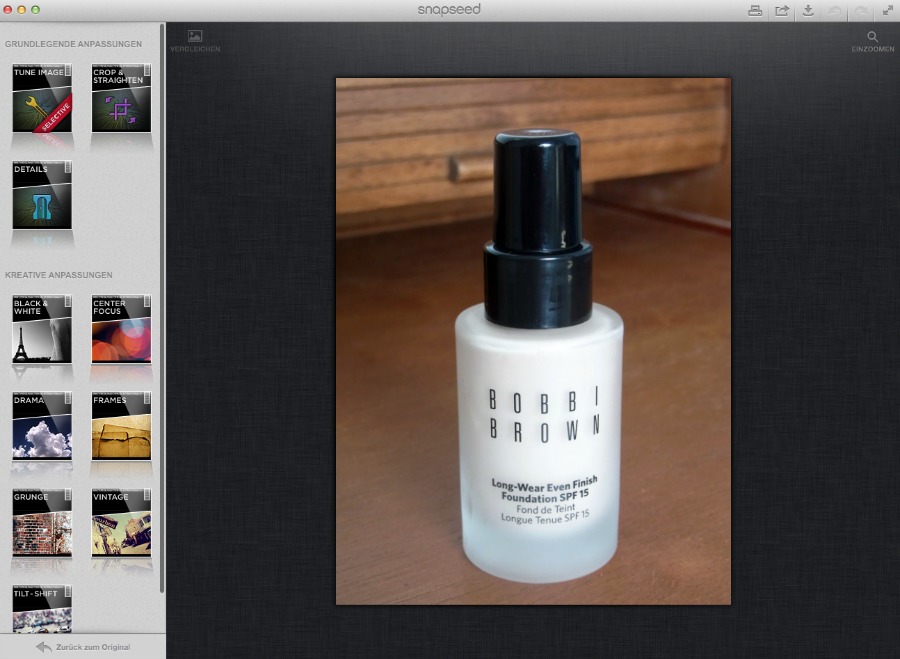The width and height of the screenshot is (900, 659).
Task: Open the Frames filter
Action: (x=121, y=426)
